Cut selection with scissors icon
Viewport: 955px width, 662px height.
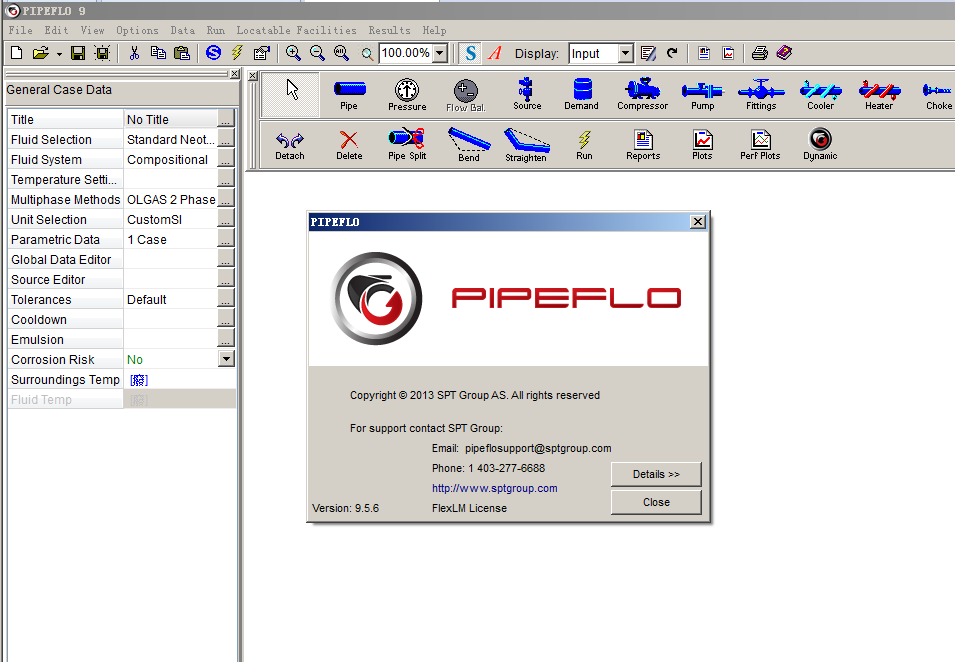click(135, 54)
